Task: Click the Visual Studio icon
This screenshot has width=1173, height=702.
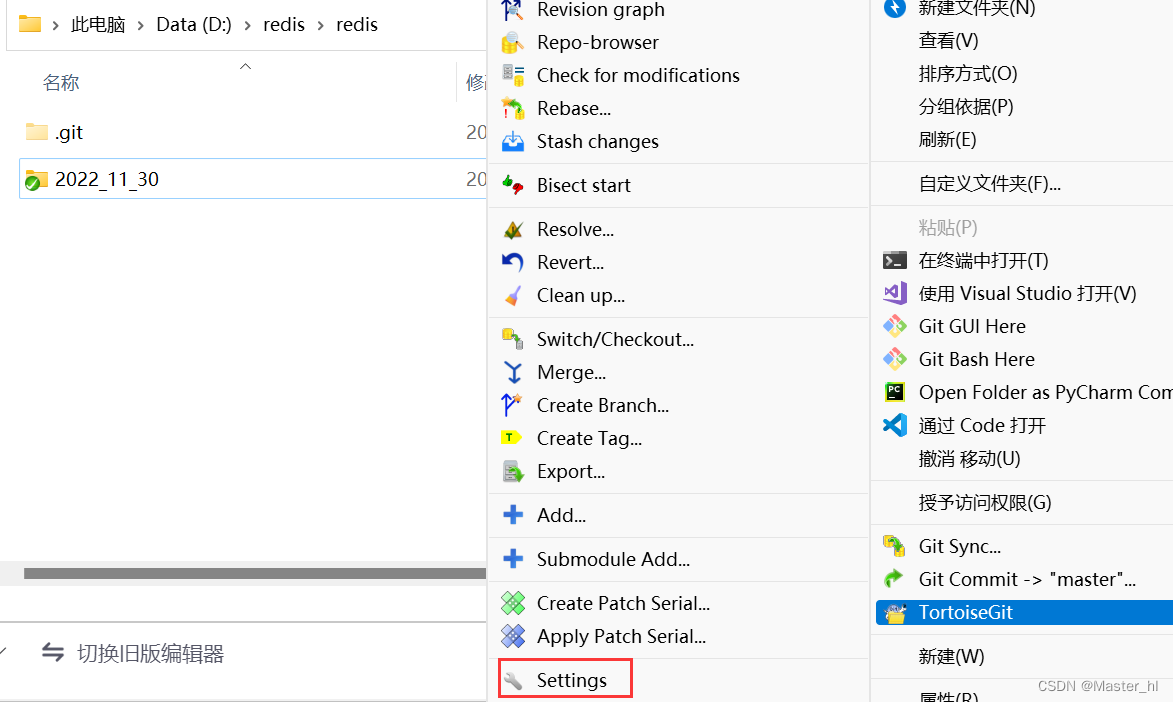Action: tap(895, 293)
